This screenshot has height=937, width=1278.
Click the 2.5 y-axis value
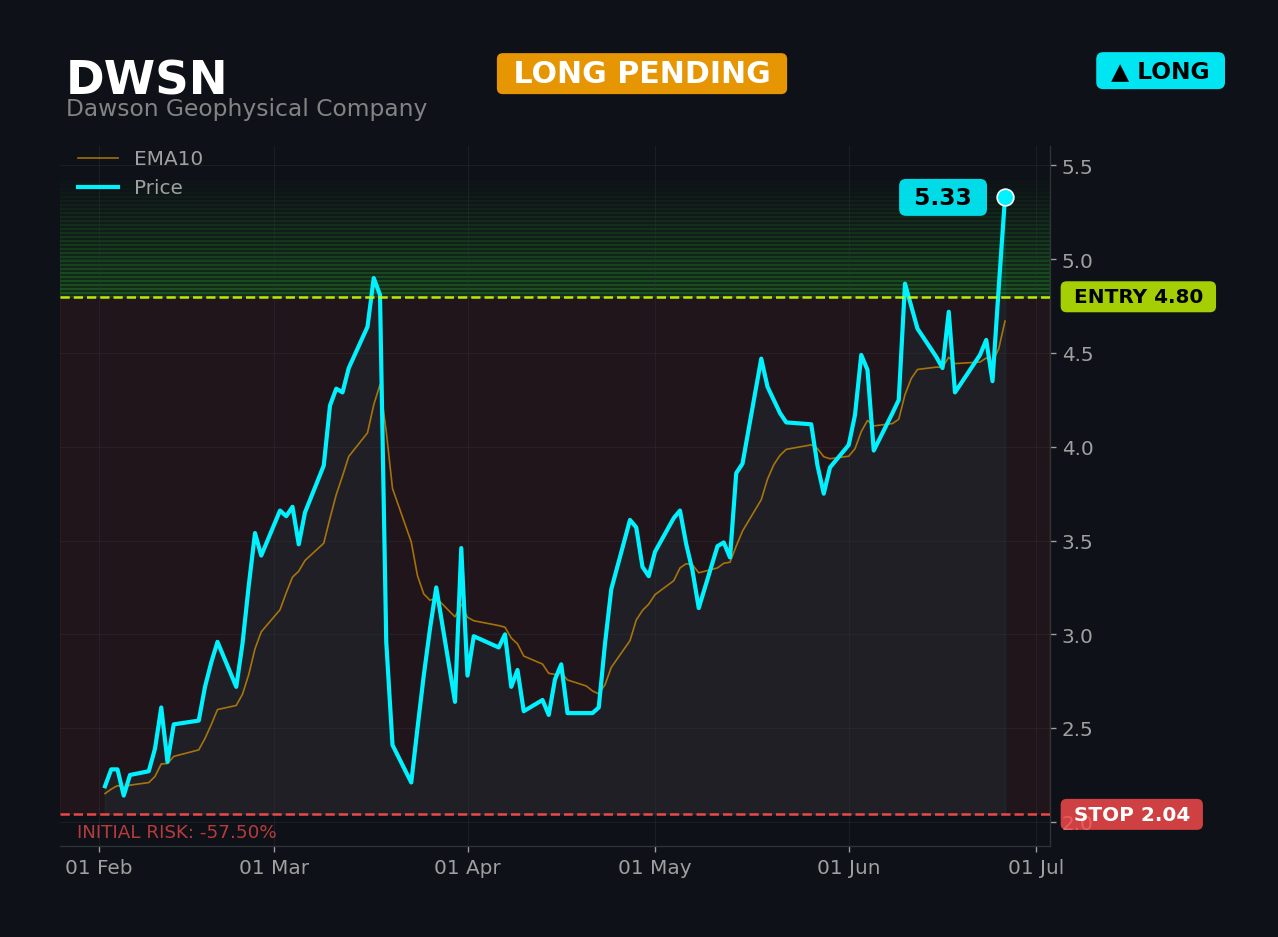point(1077,729)
